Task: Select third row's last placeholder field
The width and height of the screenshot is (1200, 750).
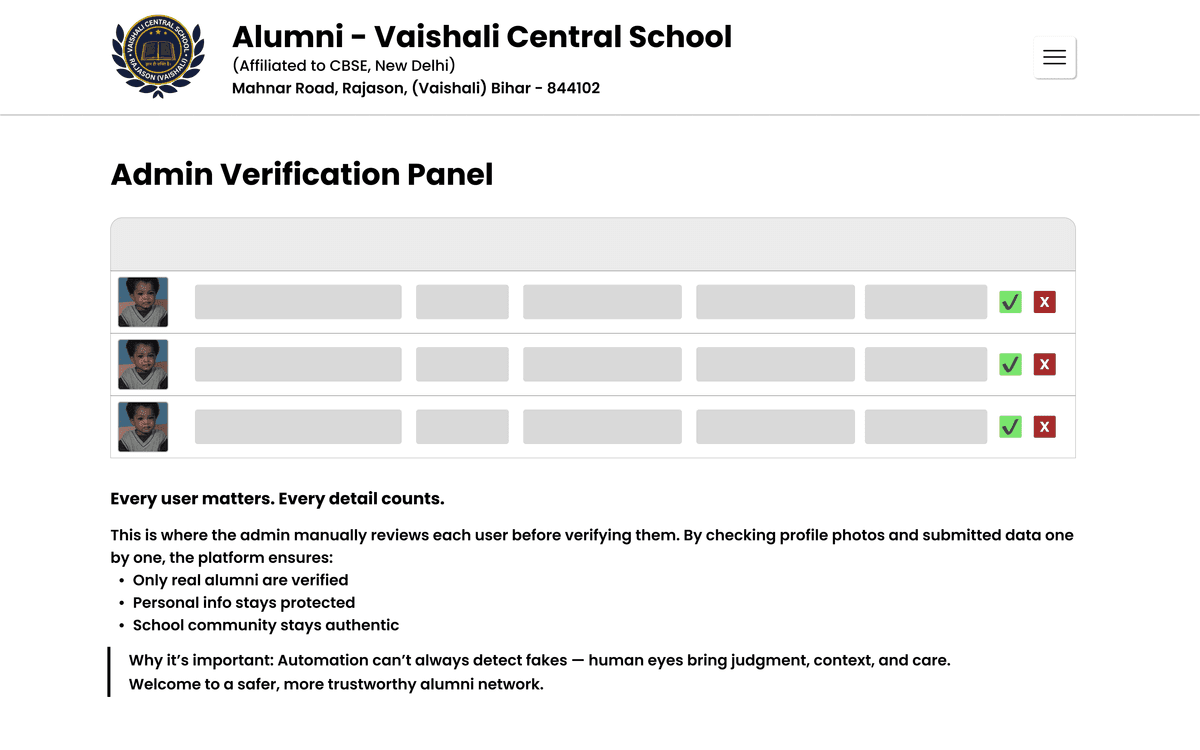Action: coord(925,427)
